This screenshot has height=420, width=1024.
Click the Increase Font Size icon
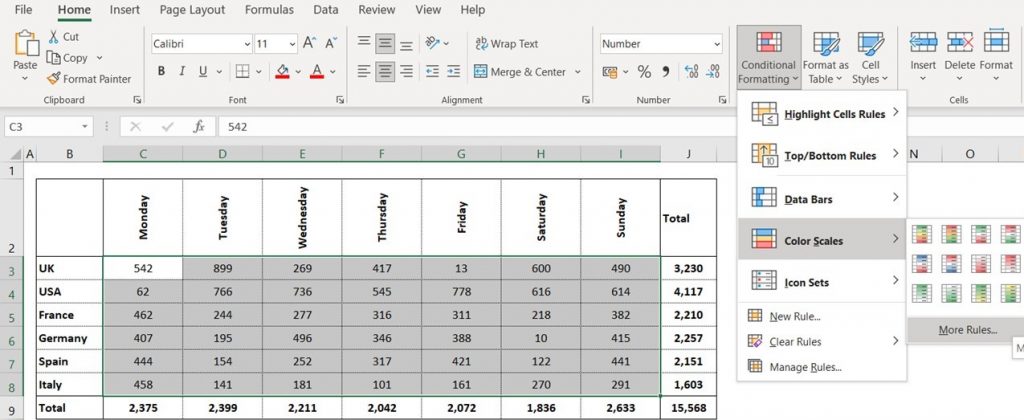[309, 44]
